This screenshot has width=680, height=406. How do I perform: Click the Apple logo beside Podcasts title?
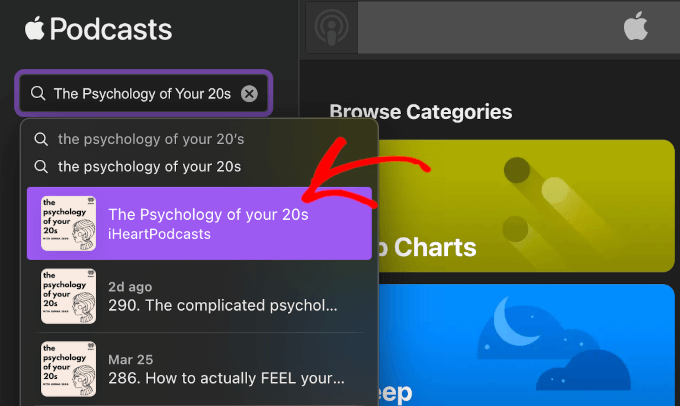36,30
